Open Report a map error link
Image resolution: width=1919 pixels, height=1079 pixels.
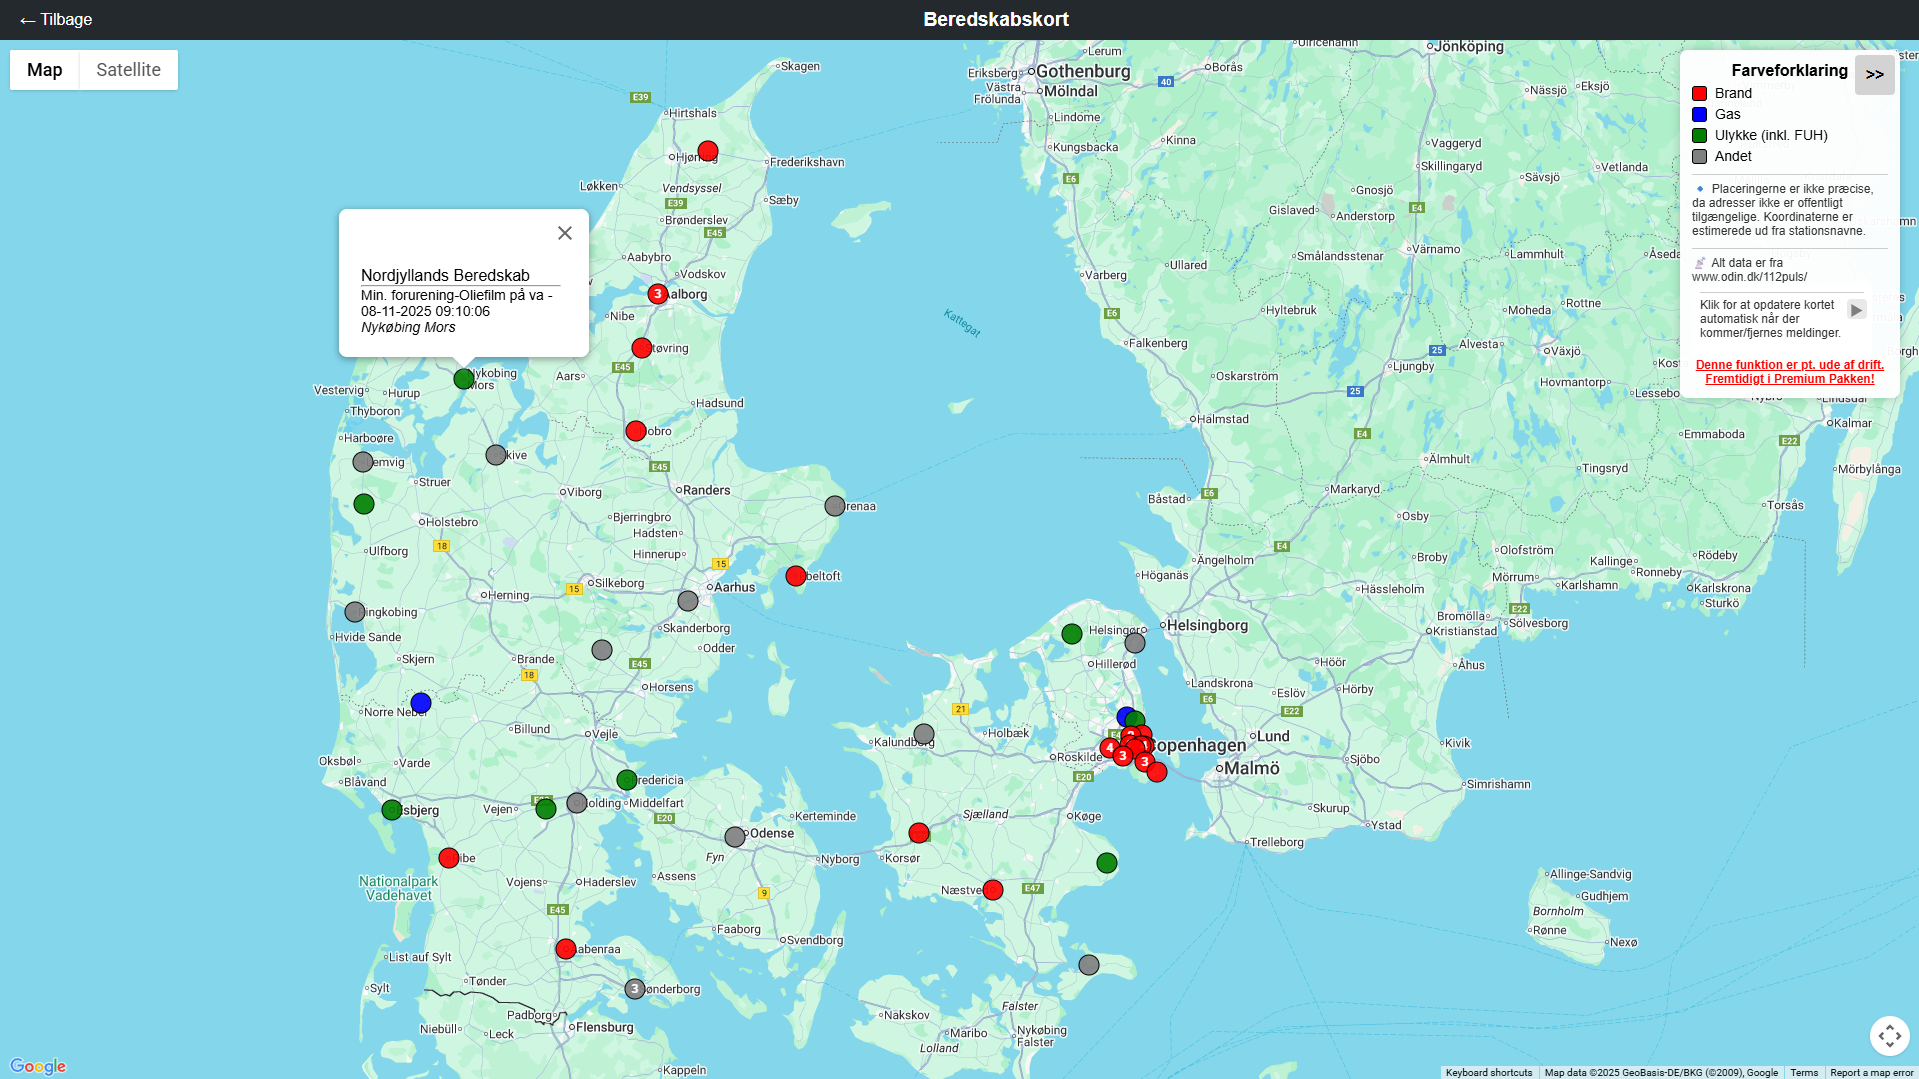coord(1871,1073)
